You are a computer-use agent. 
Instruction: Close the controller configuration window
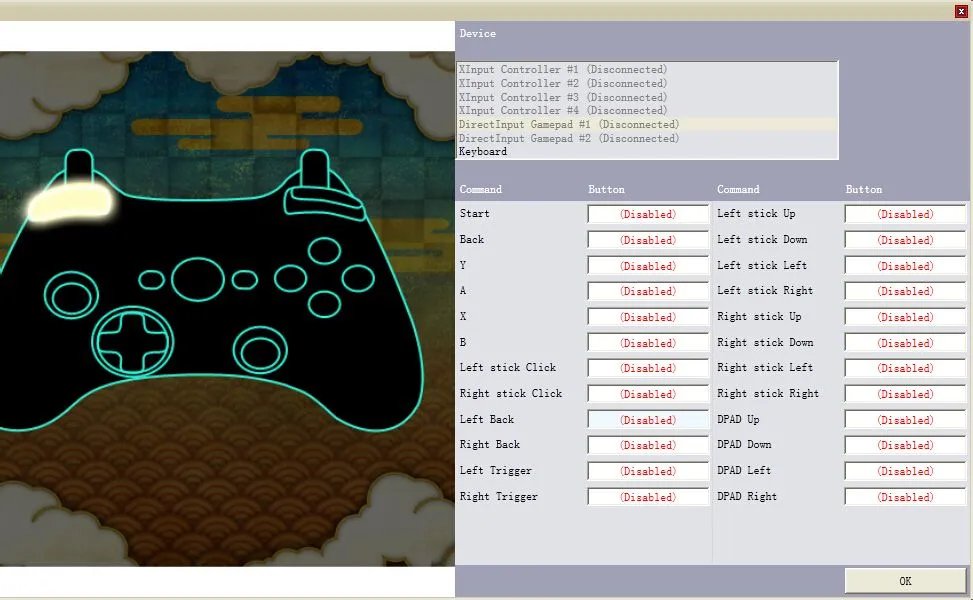[x=962, y=10]
